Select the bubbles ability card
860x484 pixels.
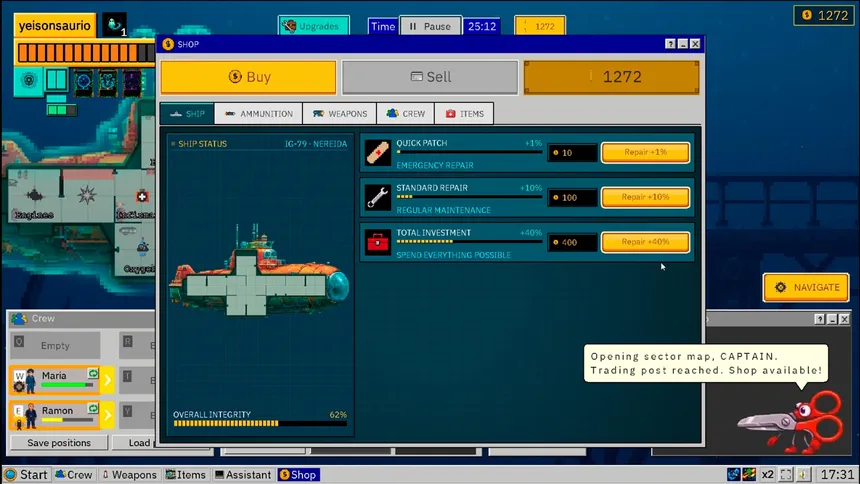(x=108, y=82)
